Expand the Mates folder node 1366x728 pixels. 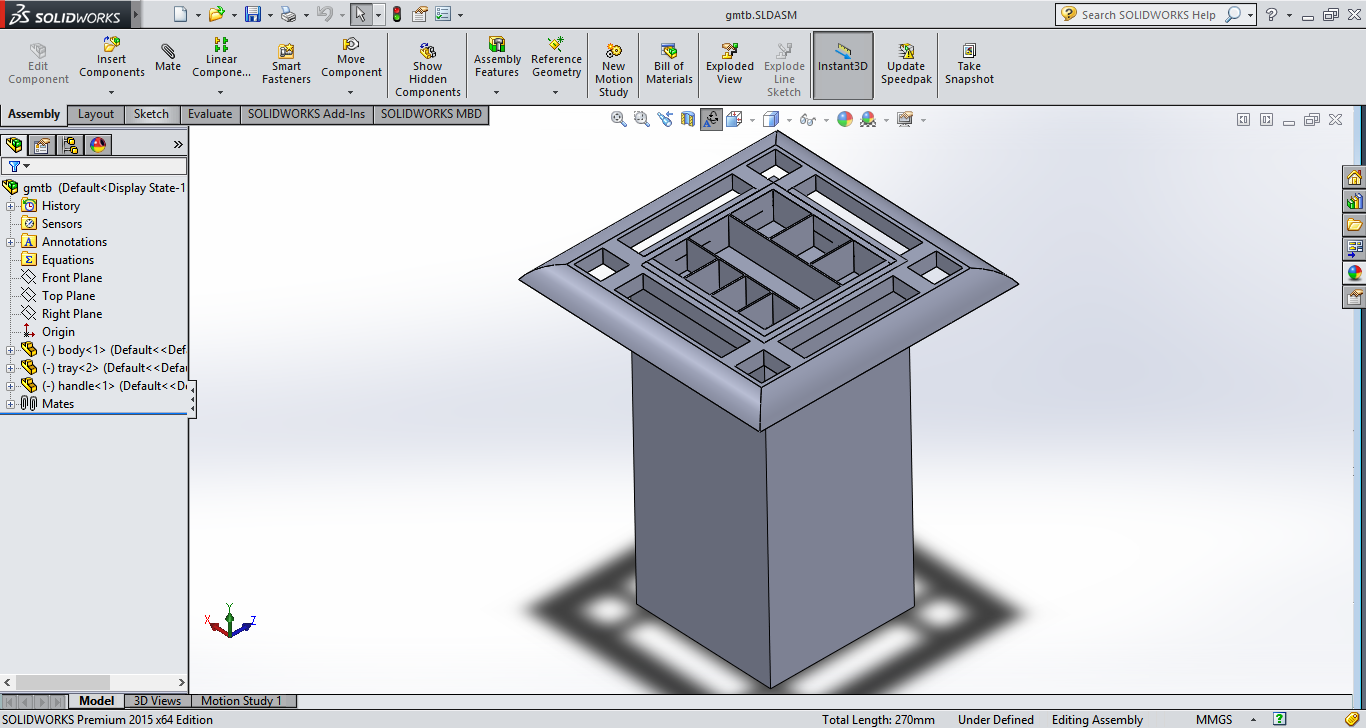pyautogui.click(x=11, y=404)
